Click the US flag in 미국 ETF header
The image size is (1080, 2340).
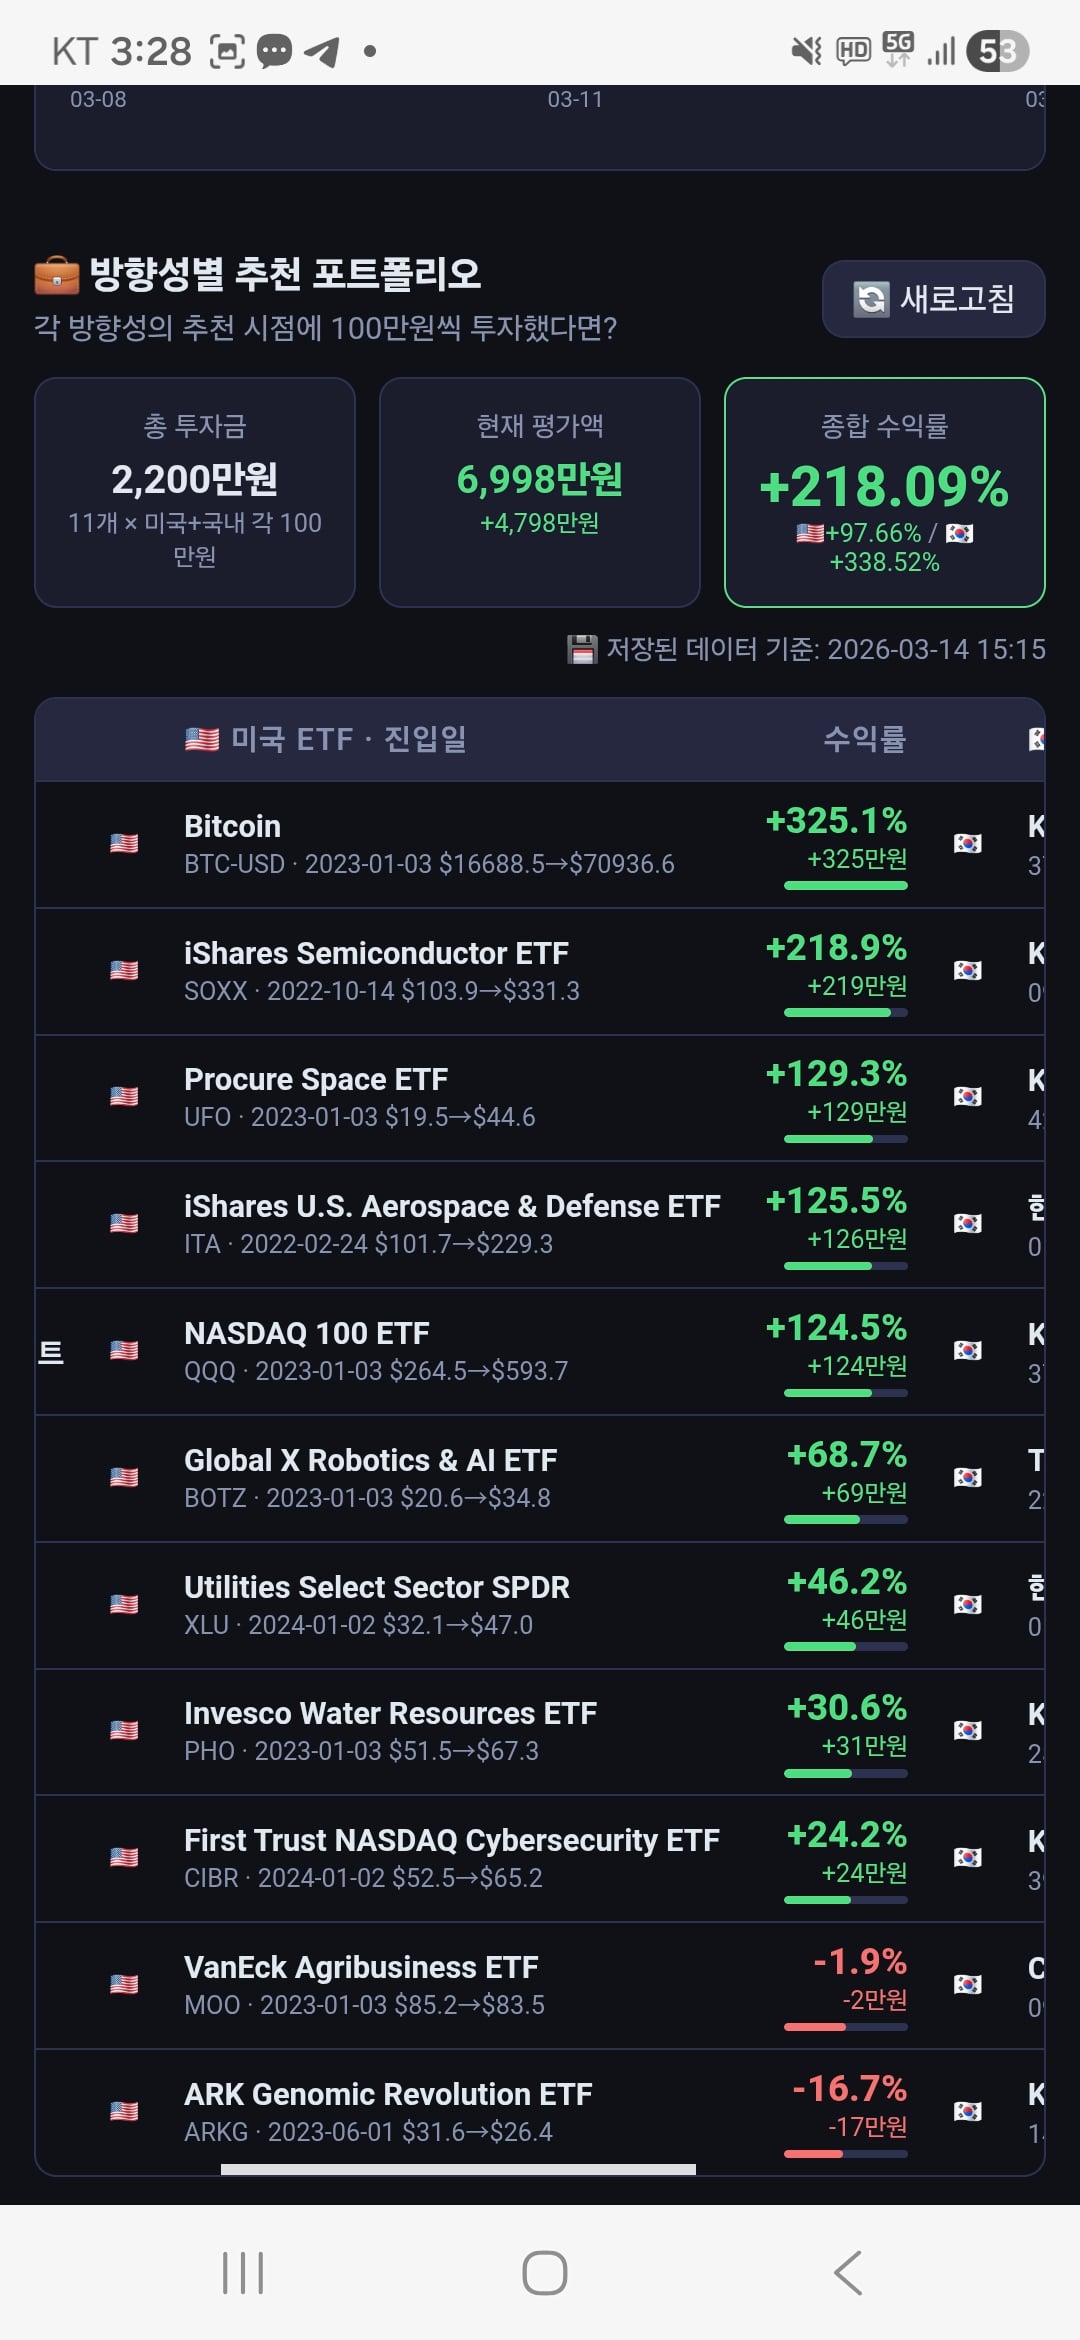point(202,739)
